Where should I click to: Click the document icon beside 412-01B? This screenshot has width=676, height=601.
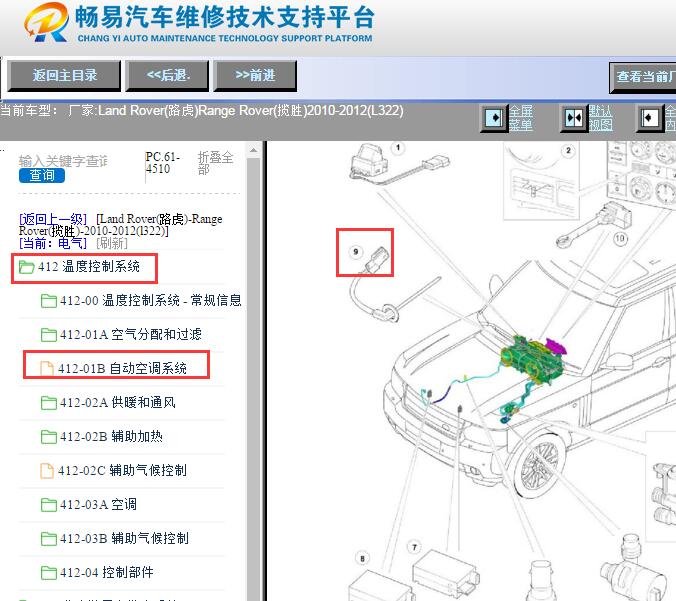click(47, 369)
